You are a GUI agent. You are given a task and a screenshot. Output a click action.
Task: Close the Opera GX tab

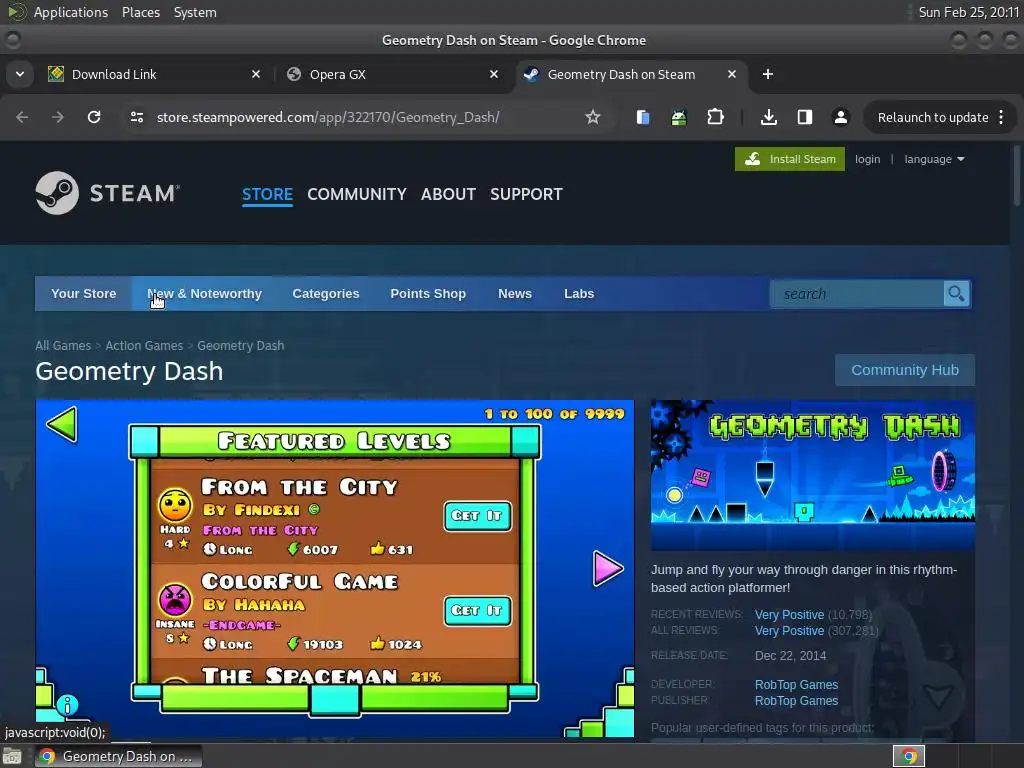(494, 74)
